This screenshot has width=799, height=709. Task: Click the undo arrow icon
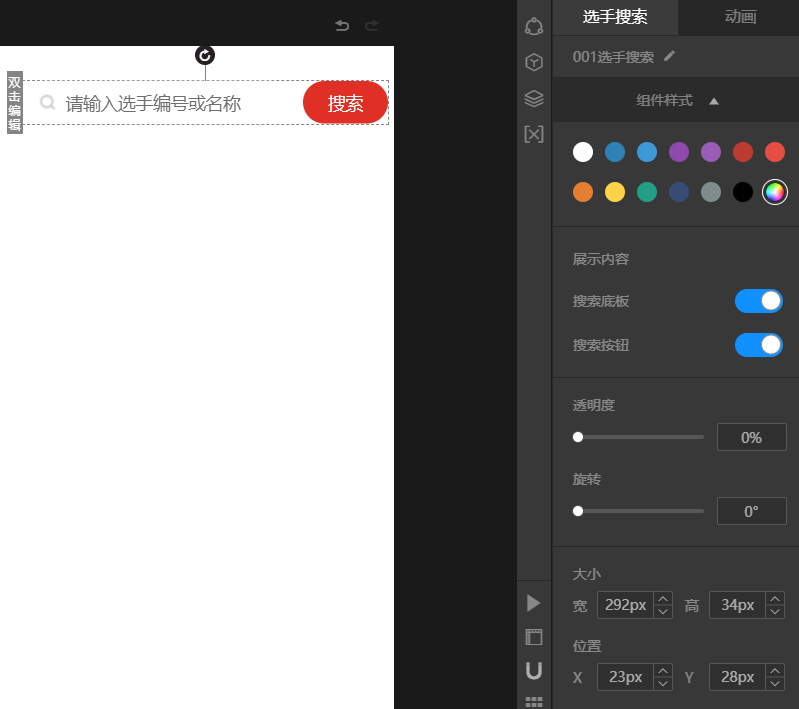pos(342,25)
